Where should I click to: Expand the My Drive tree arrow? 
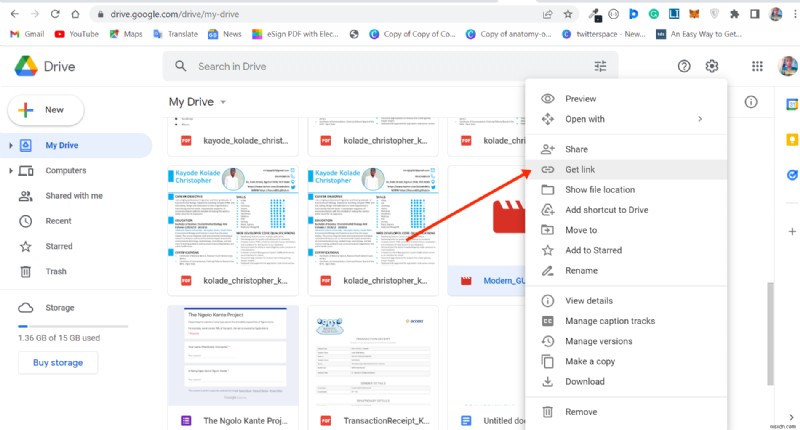click(10, 145)
